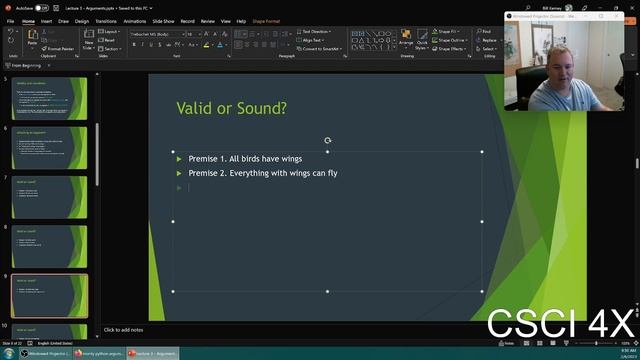
Task: Toggle strikethrough formatting
Action: click(168, 45)
